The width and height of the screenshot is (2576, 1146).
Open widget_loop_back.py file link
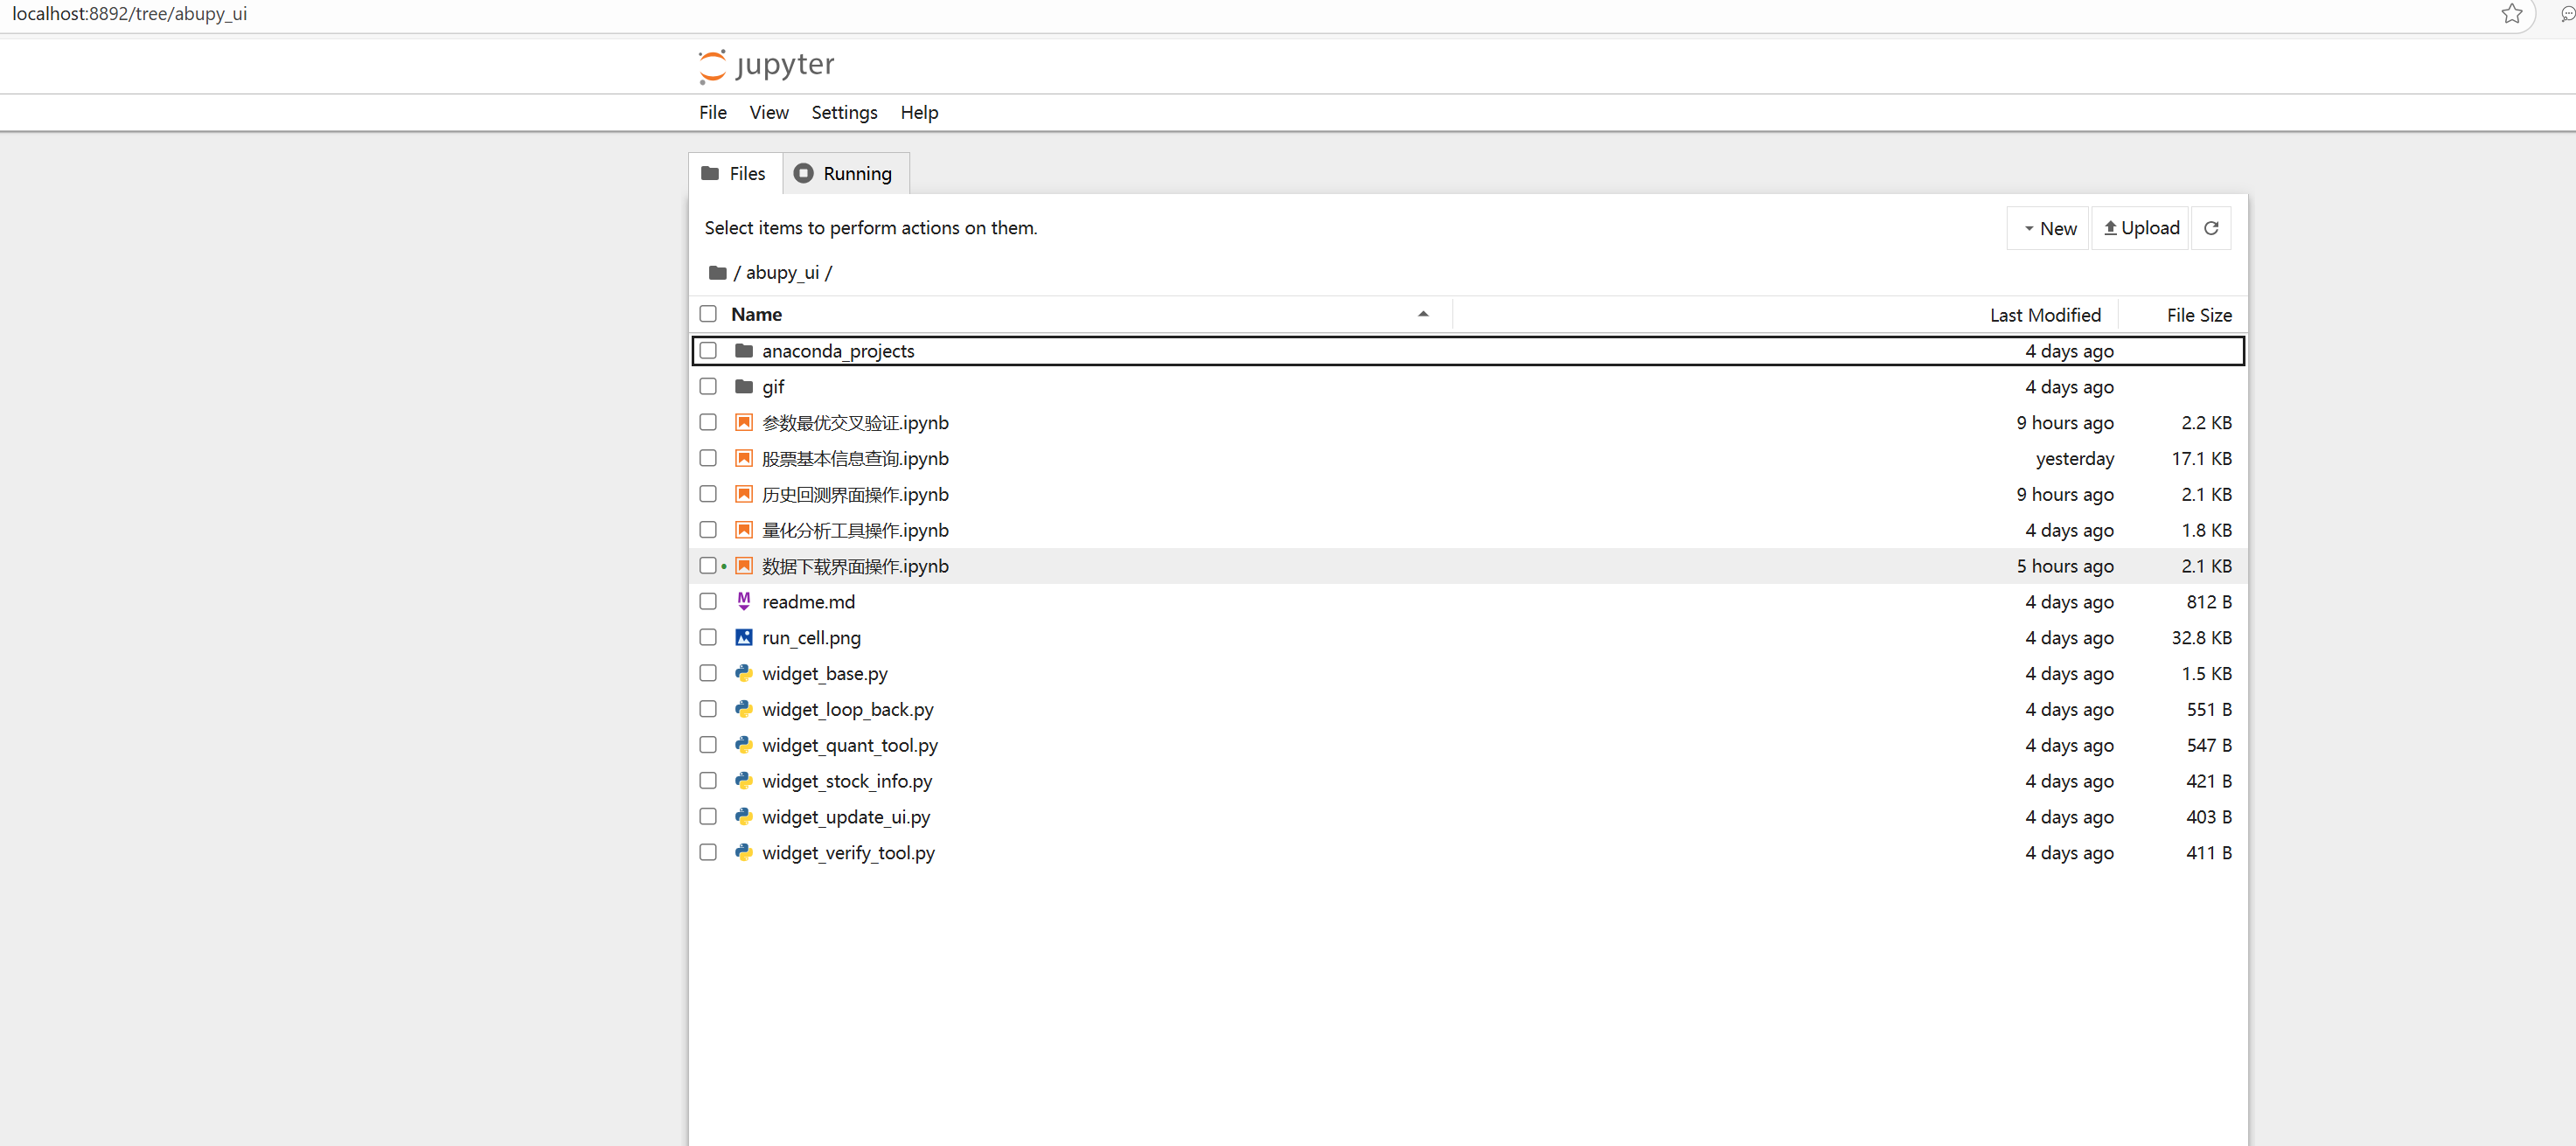pos(847,710)
